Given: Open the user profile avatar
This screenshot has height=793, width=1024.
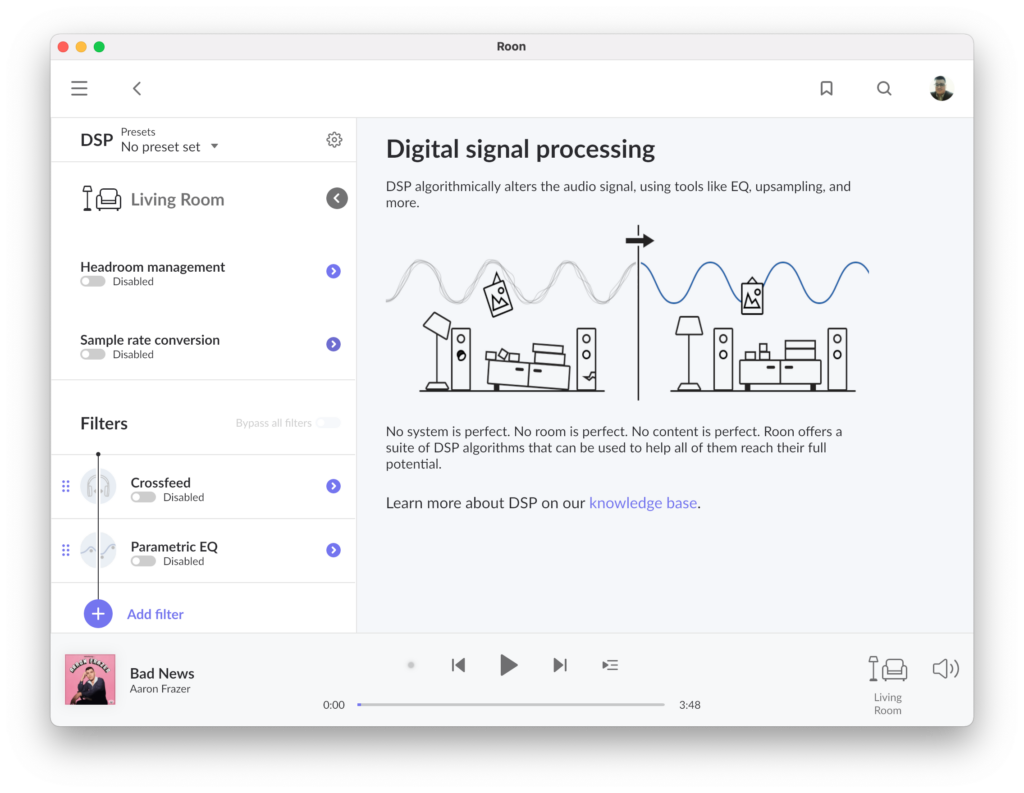Looking at the screenshot, I should pos(941,88).
